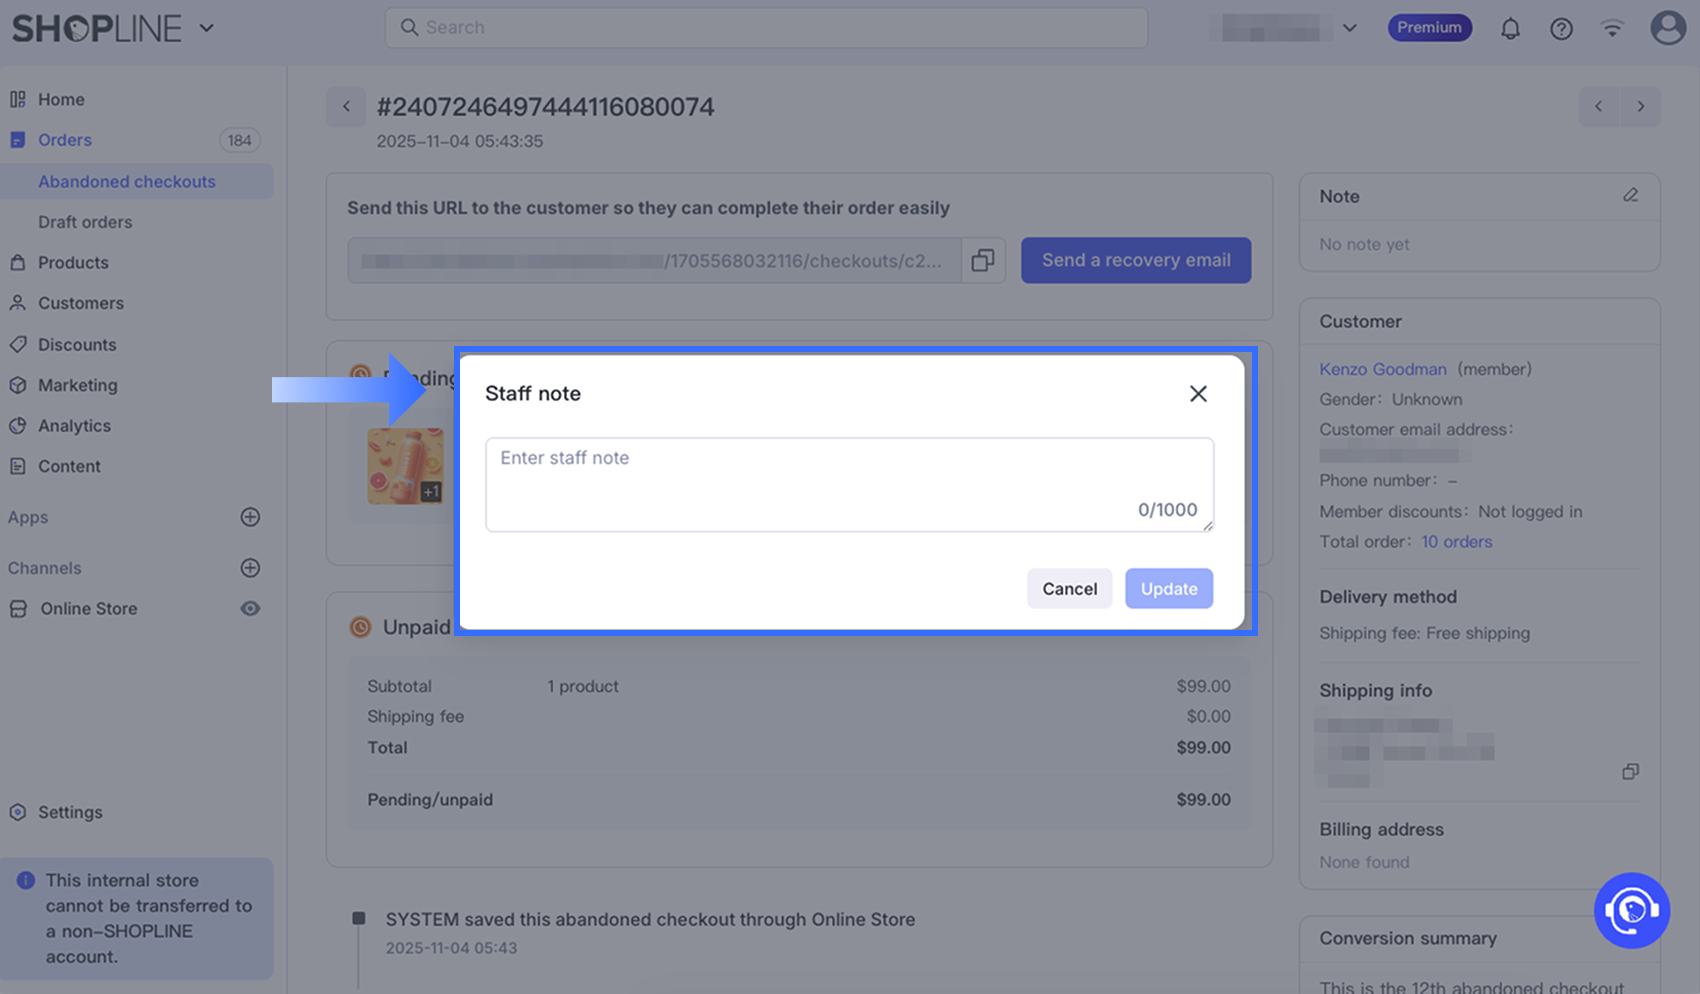Image resolution: width=1700 pixels, height=994 pixels.
Task: Close the Staff note dialog
Action: tap(1198, 394)
